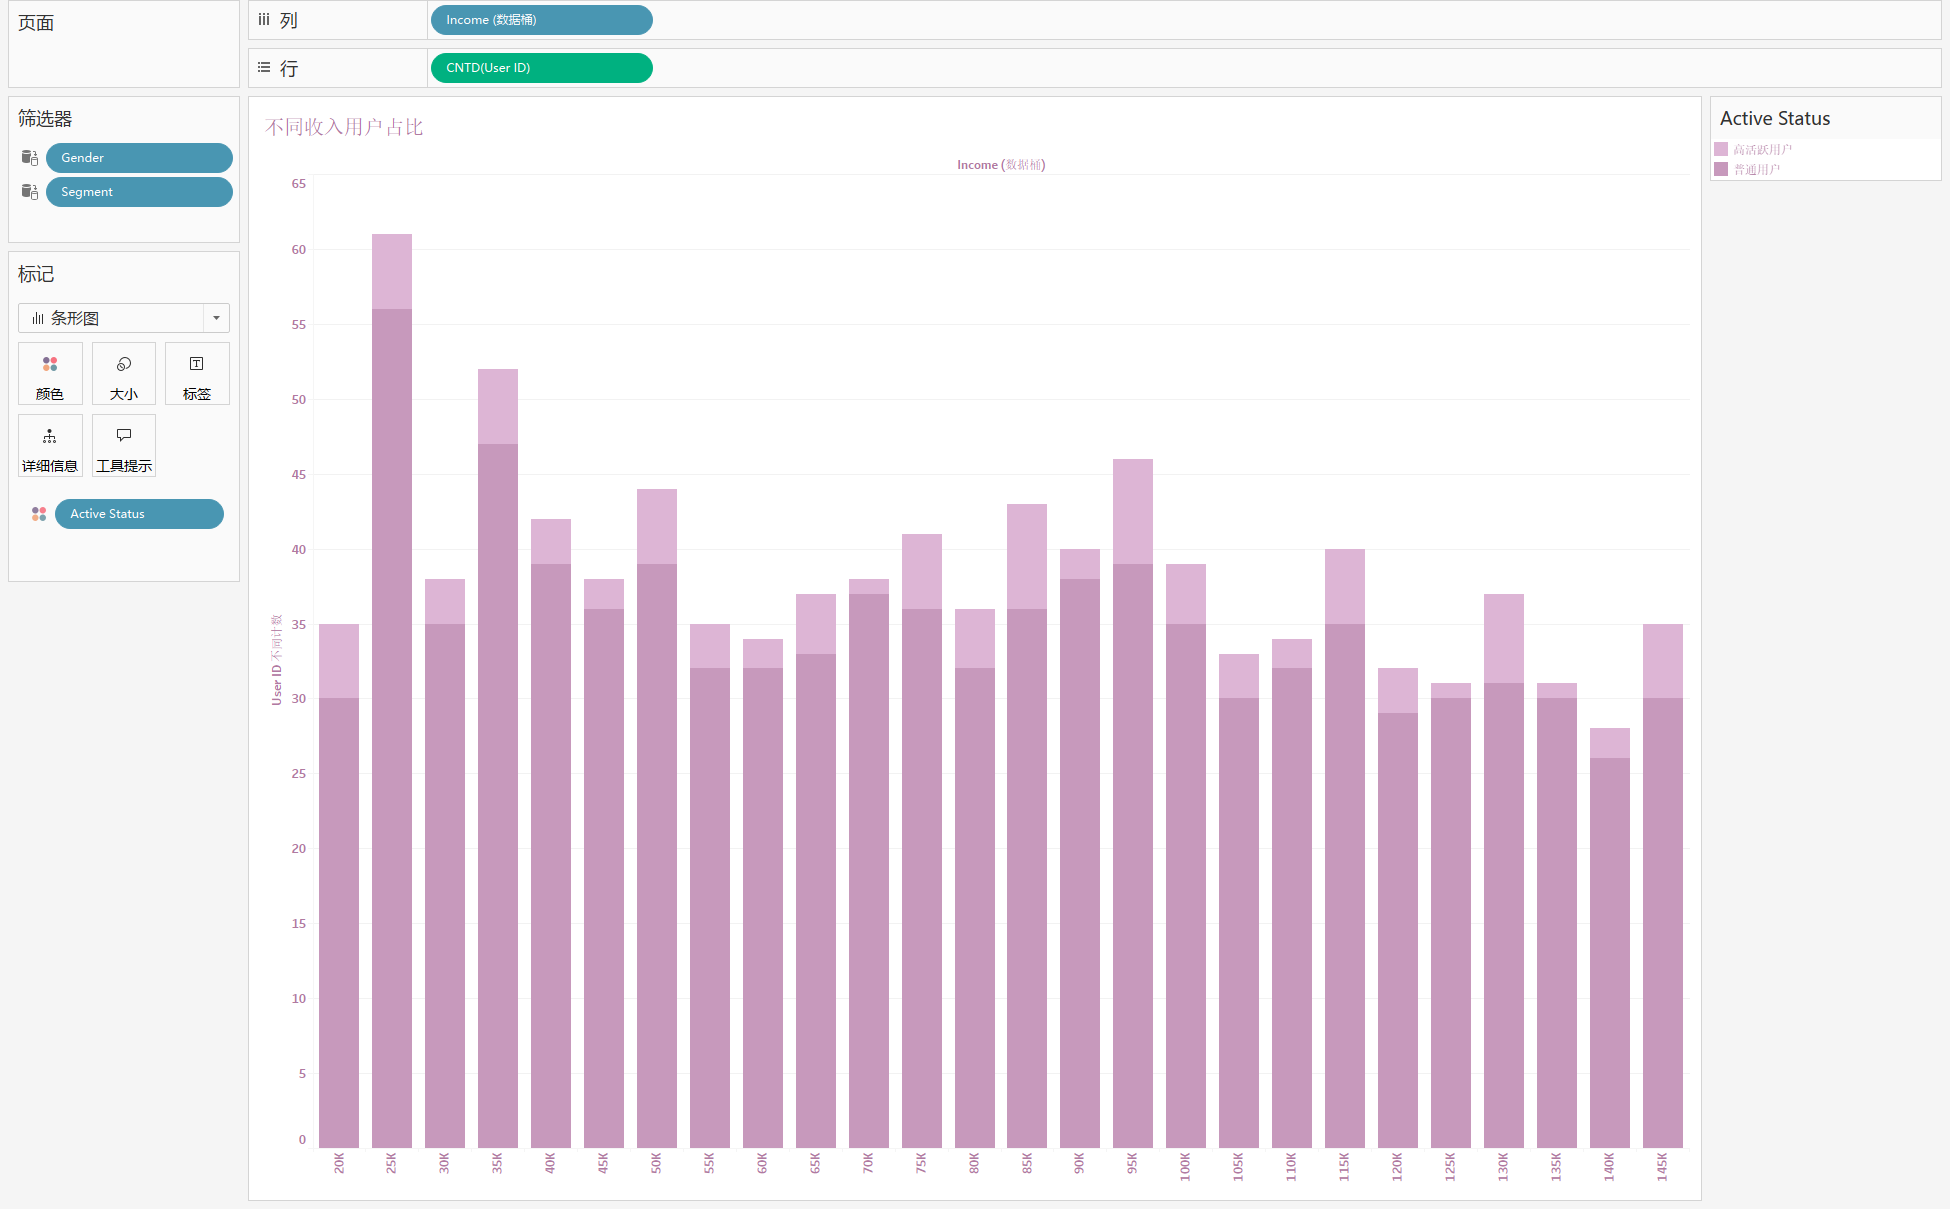Open the 详细信息 (Detail) marks card
Screen dimensions: 1950x1209
[50, 446]
